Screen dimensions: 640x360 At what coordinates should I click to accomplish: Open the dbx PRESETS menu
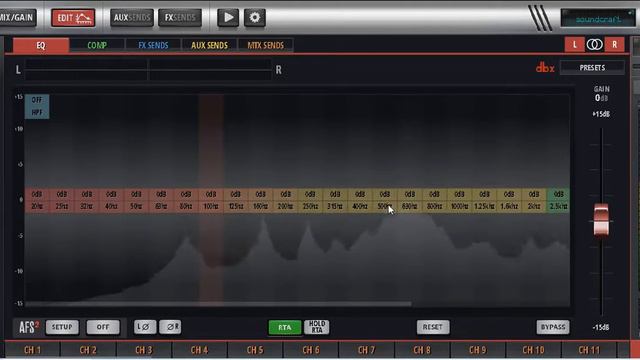pos(592,68)
